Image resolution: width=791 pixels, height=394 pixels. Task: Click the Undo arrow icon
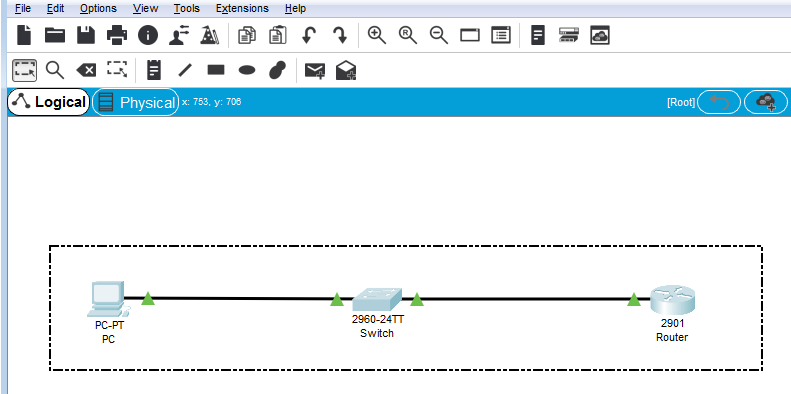pyautogui.click(x=309, y=35)
